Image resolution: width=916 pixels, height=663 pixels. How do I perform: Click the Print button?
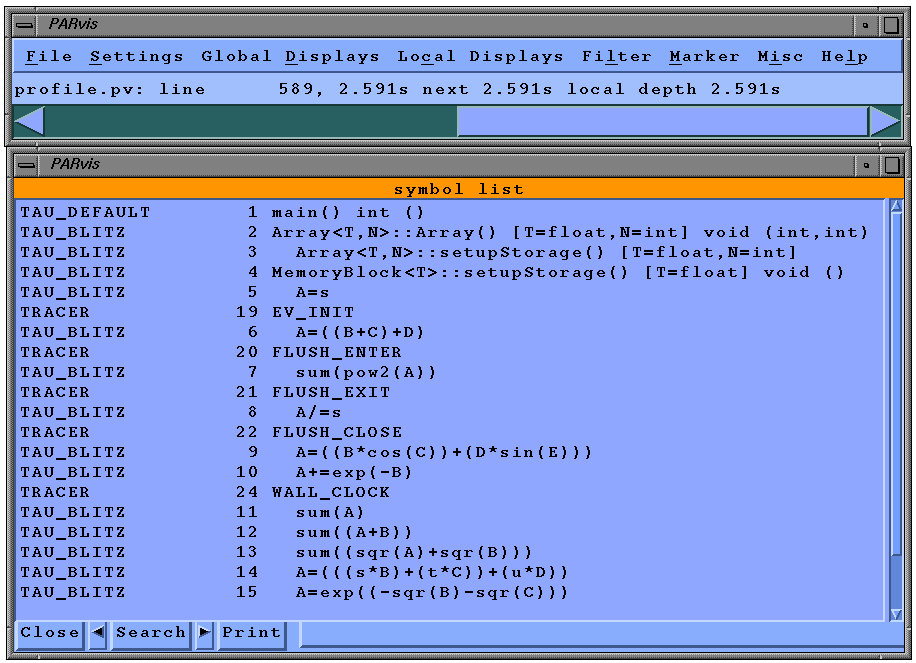pos(251,633)
